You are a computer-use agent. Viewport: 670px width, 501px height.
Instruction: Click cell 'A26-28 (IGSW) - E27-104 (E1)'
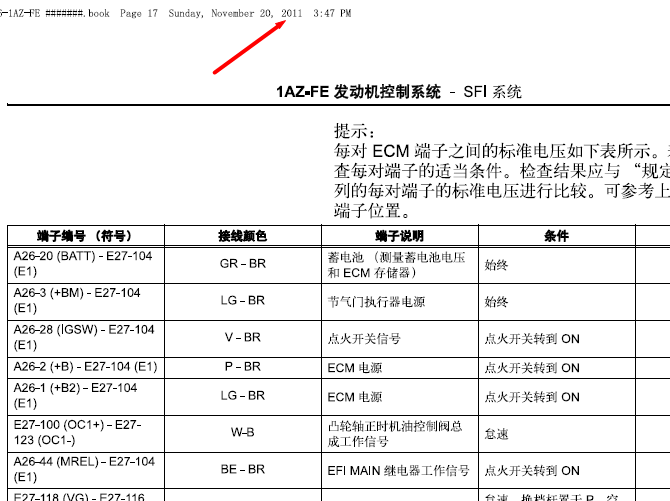point(84,337)
